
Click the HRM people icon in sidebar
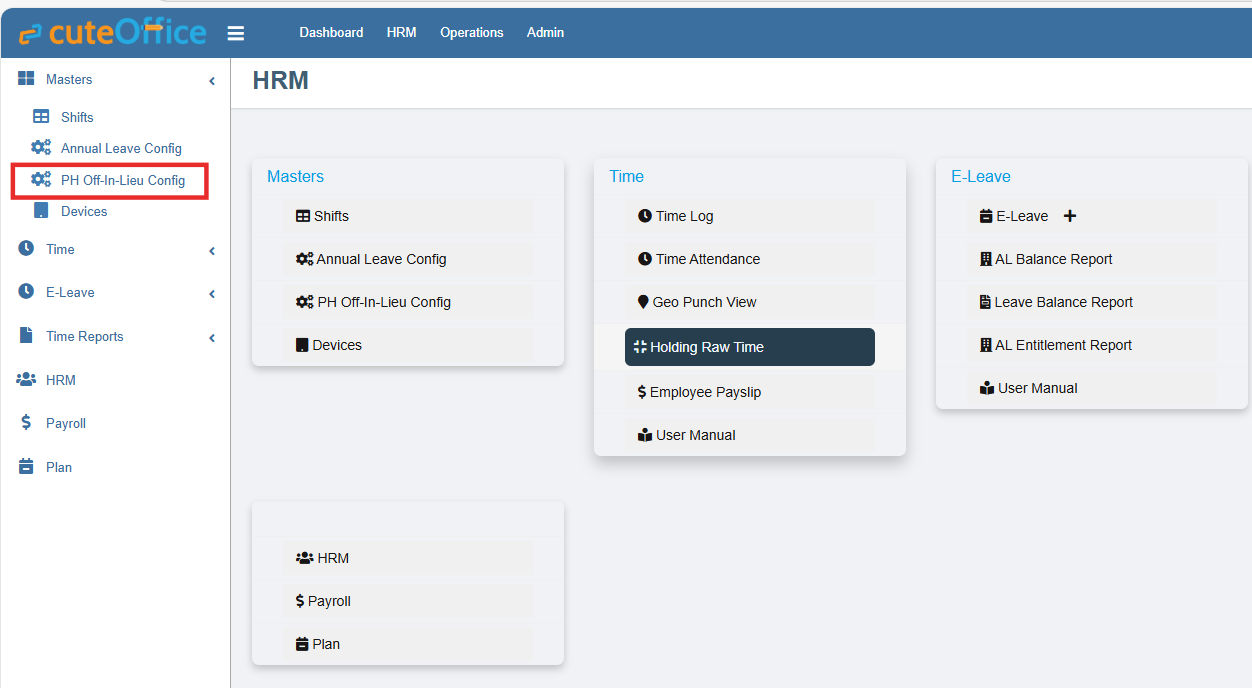26,380
